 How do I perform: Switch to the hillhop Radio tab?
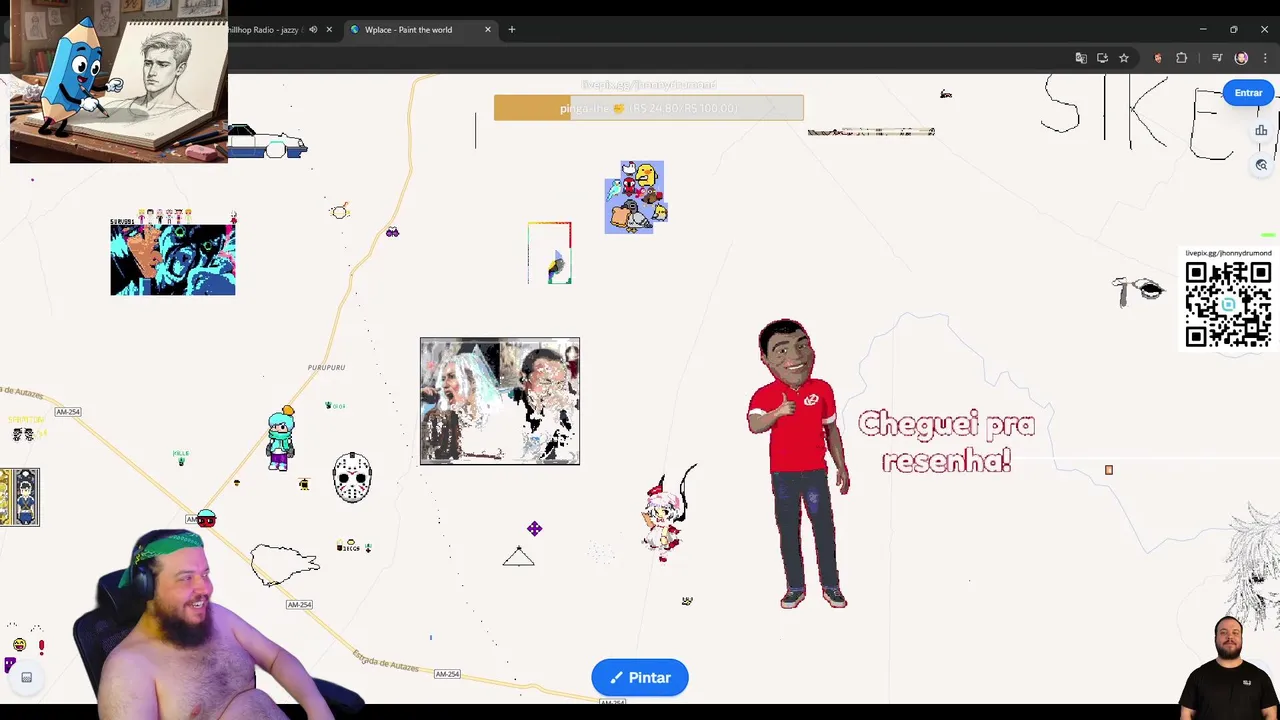(263, 30)
